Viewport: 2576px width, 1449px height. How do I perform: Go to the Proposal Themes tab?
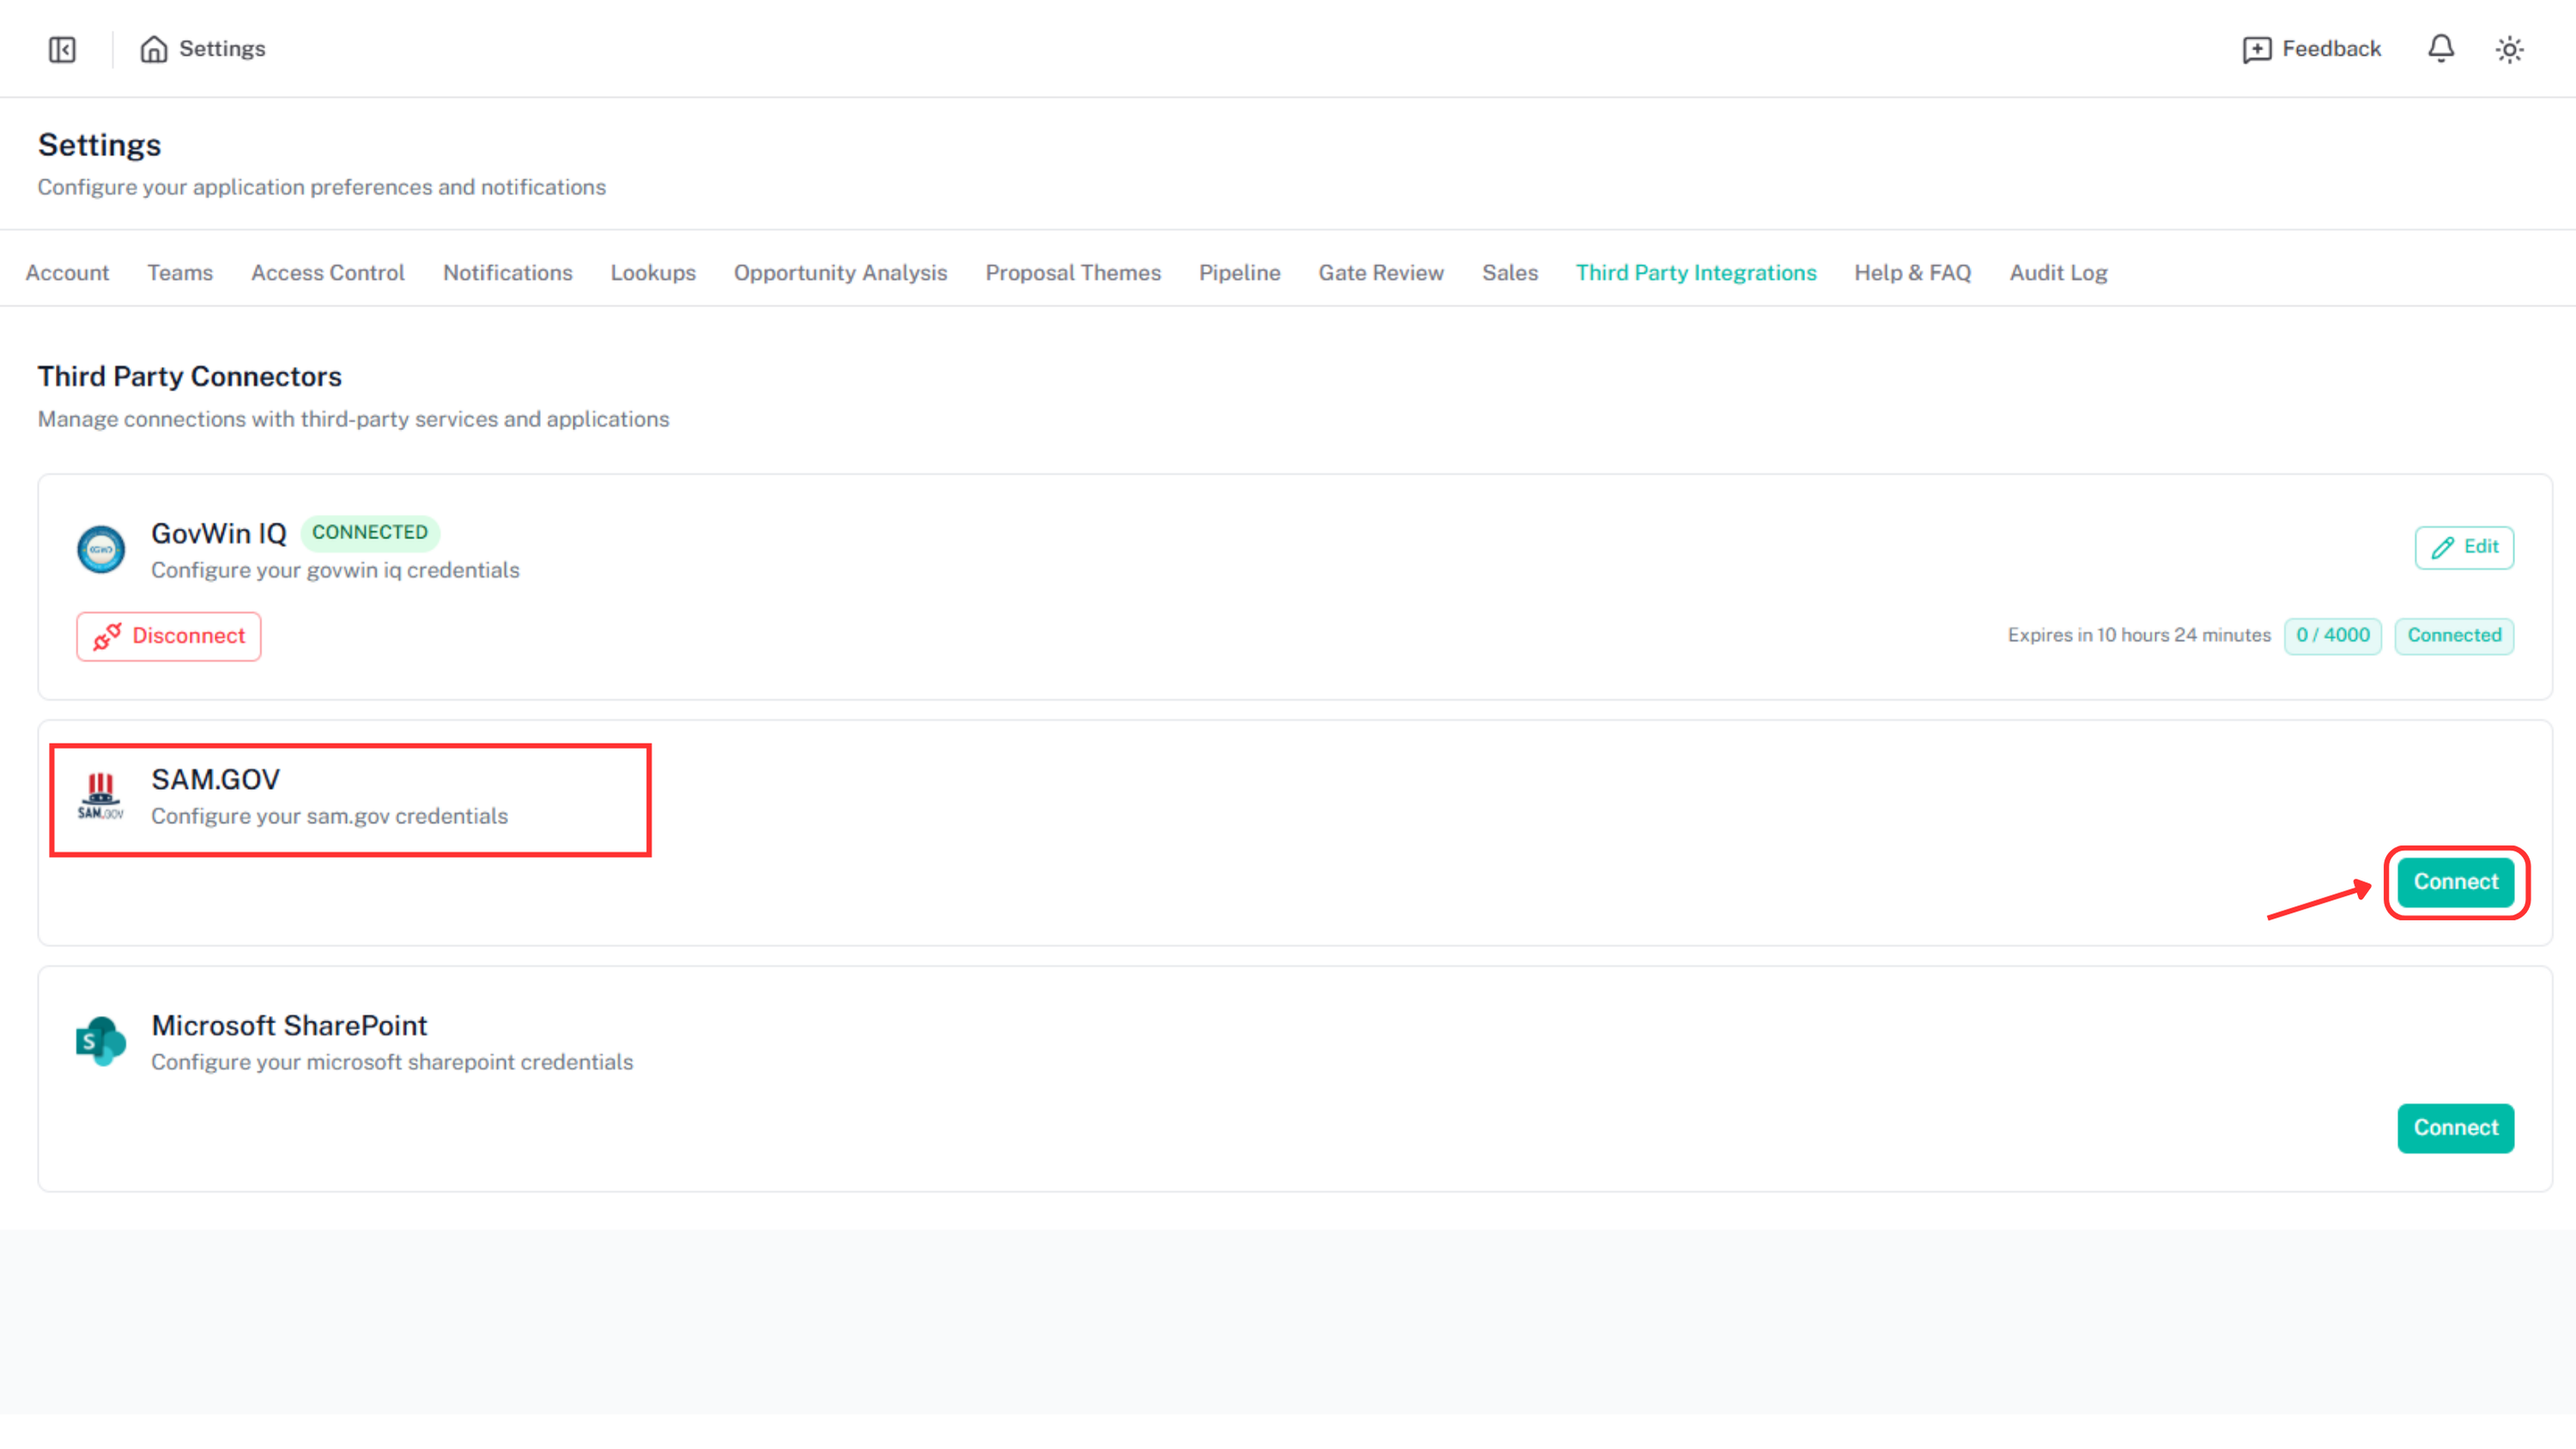(x=1072, y=272)
